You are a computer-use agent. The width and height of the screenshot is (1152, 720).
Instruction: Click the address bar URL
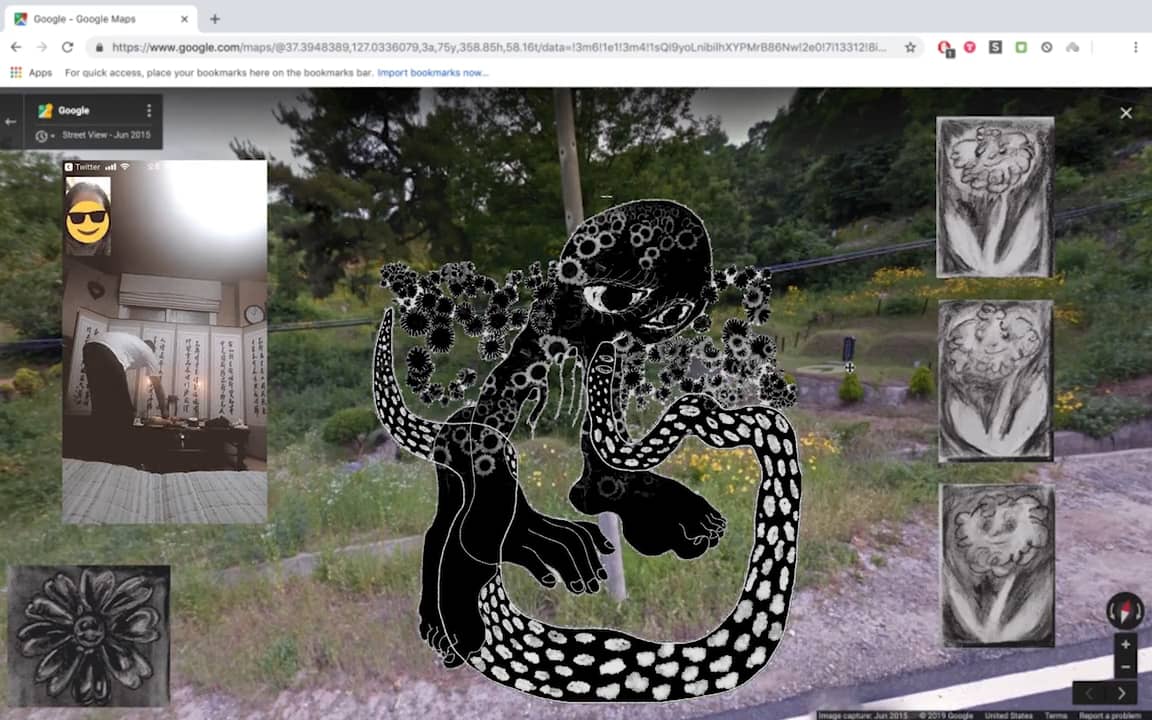499,47
